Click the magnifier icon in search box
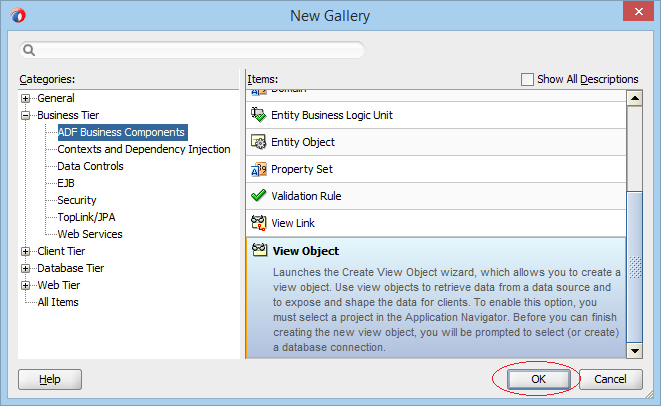This screenshot has width=661, height=406. coord(29,50)
